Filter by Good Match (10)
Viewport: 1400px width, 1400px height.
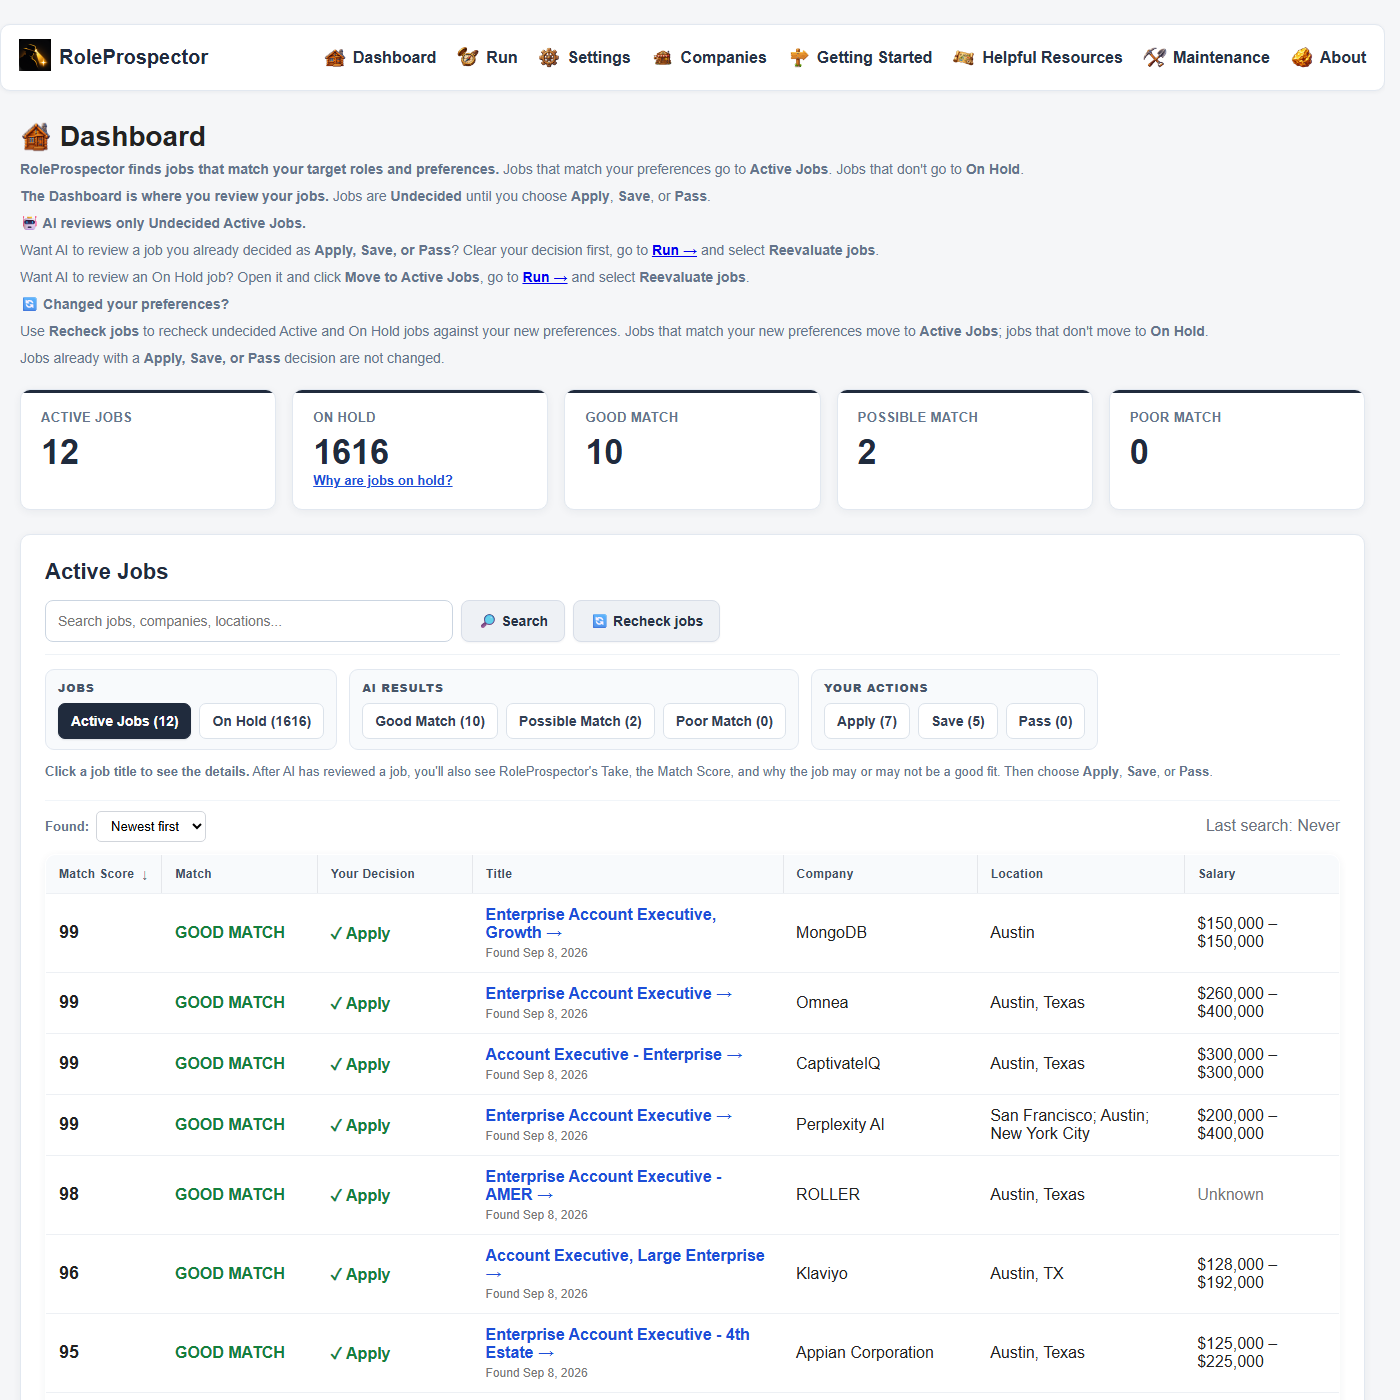coord(430,721)
